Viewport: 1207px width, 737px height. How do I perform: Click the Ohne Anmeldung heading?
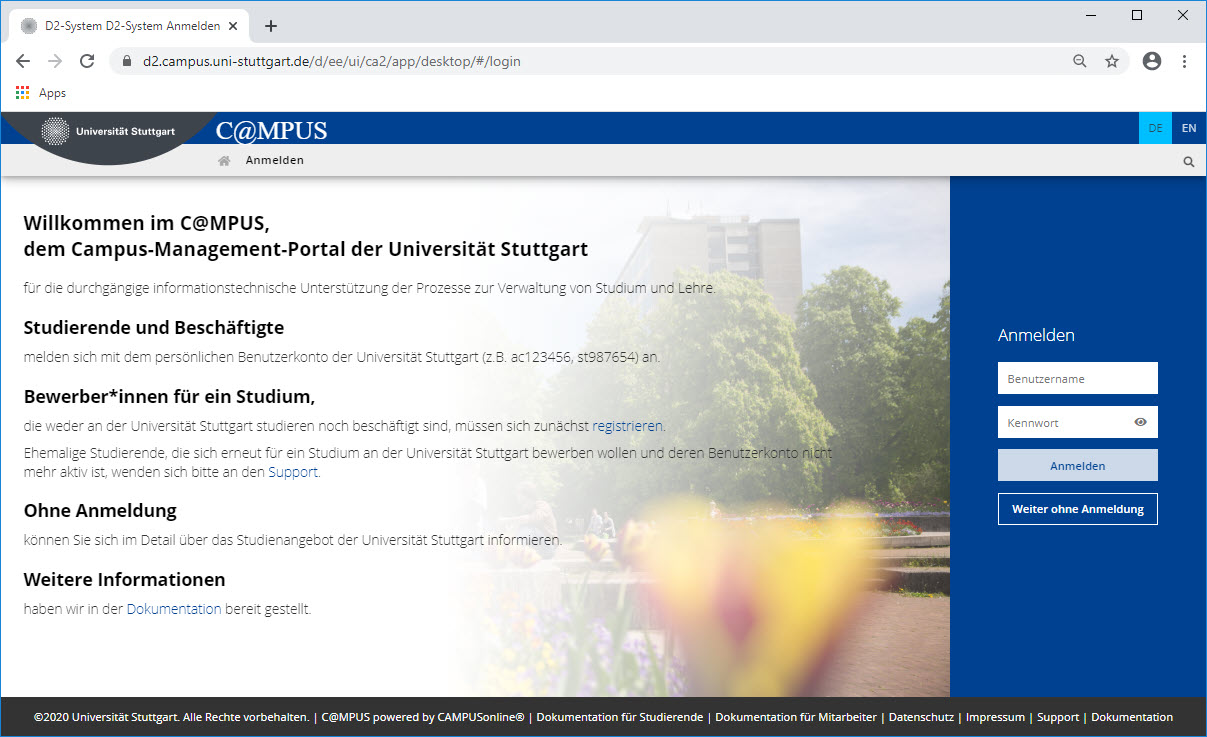[100, 510]
